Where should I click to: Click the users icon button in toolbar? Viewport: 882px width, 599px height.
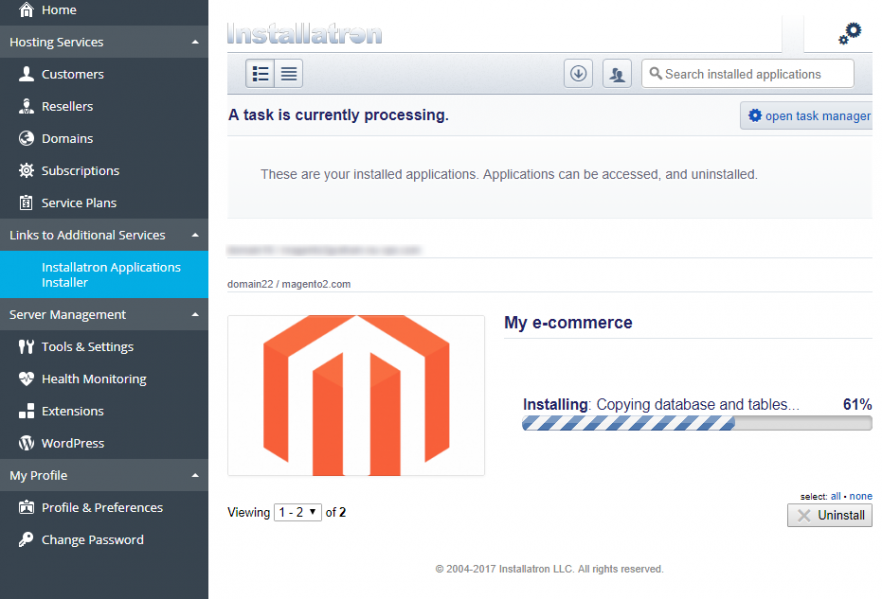(x=617, y=74)
